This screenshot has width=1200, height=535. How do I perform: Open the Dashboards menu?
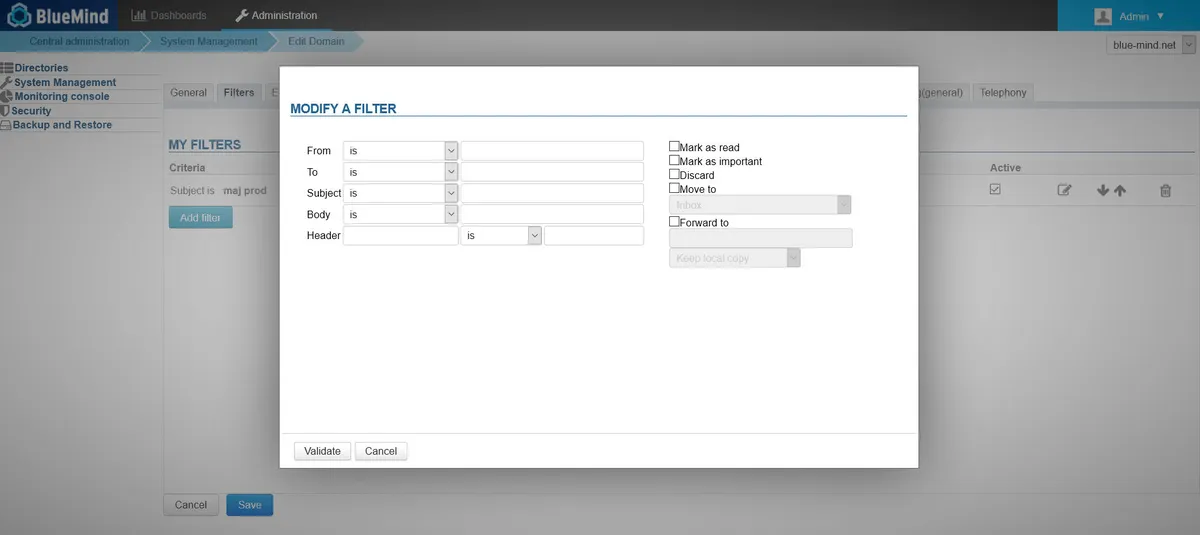[x=169, y=15]
